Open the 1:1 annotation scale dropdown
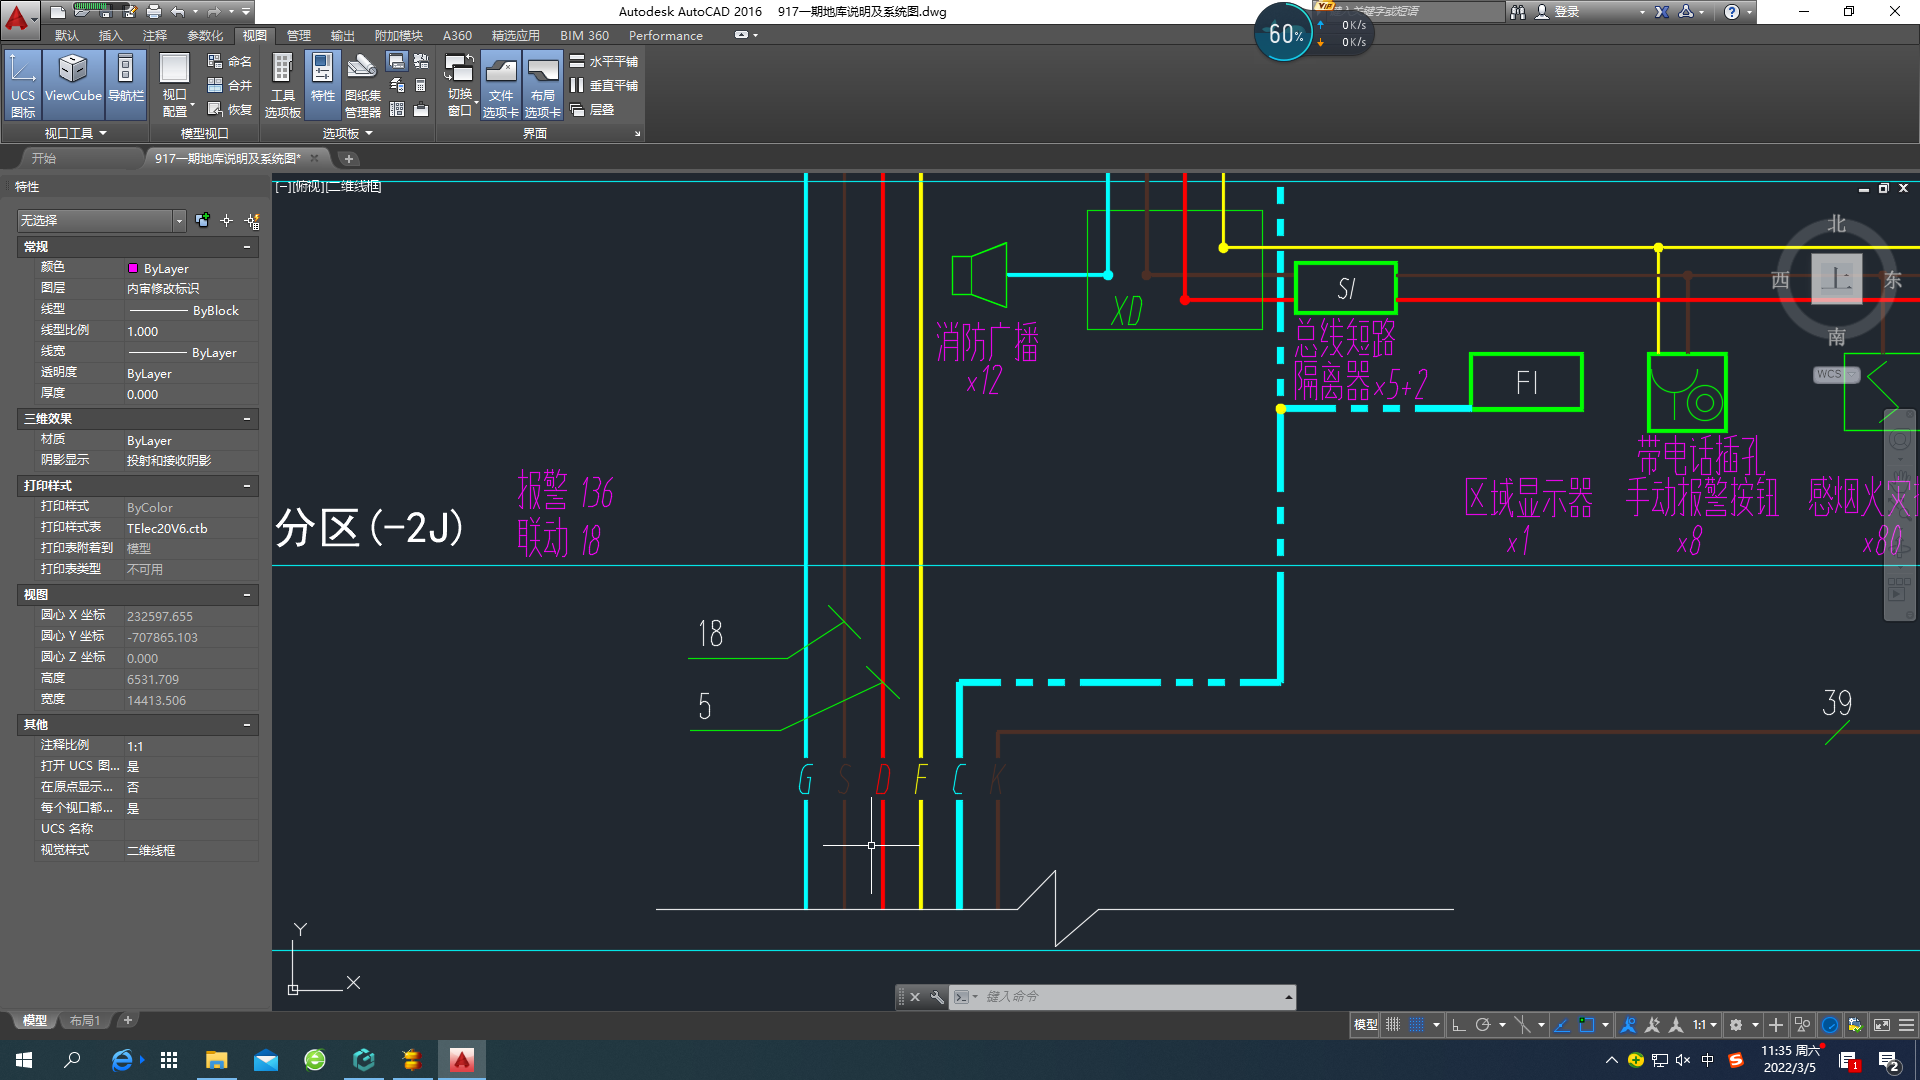This screenshot has height=1080, width=1920. pos(1705,1024)
